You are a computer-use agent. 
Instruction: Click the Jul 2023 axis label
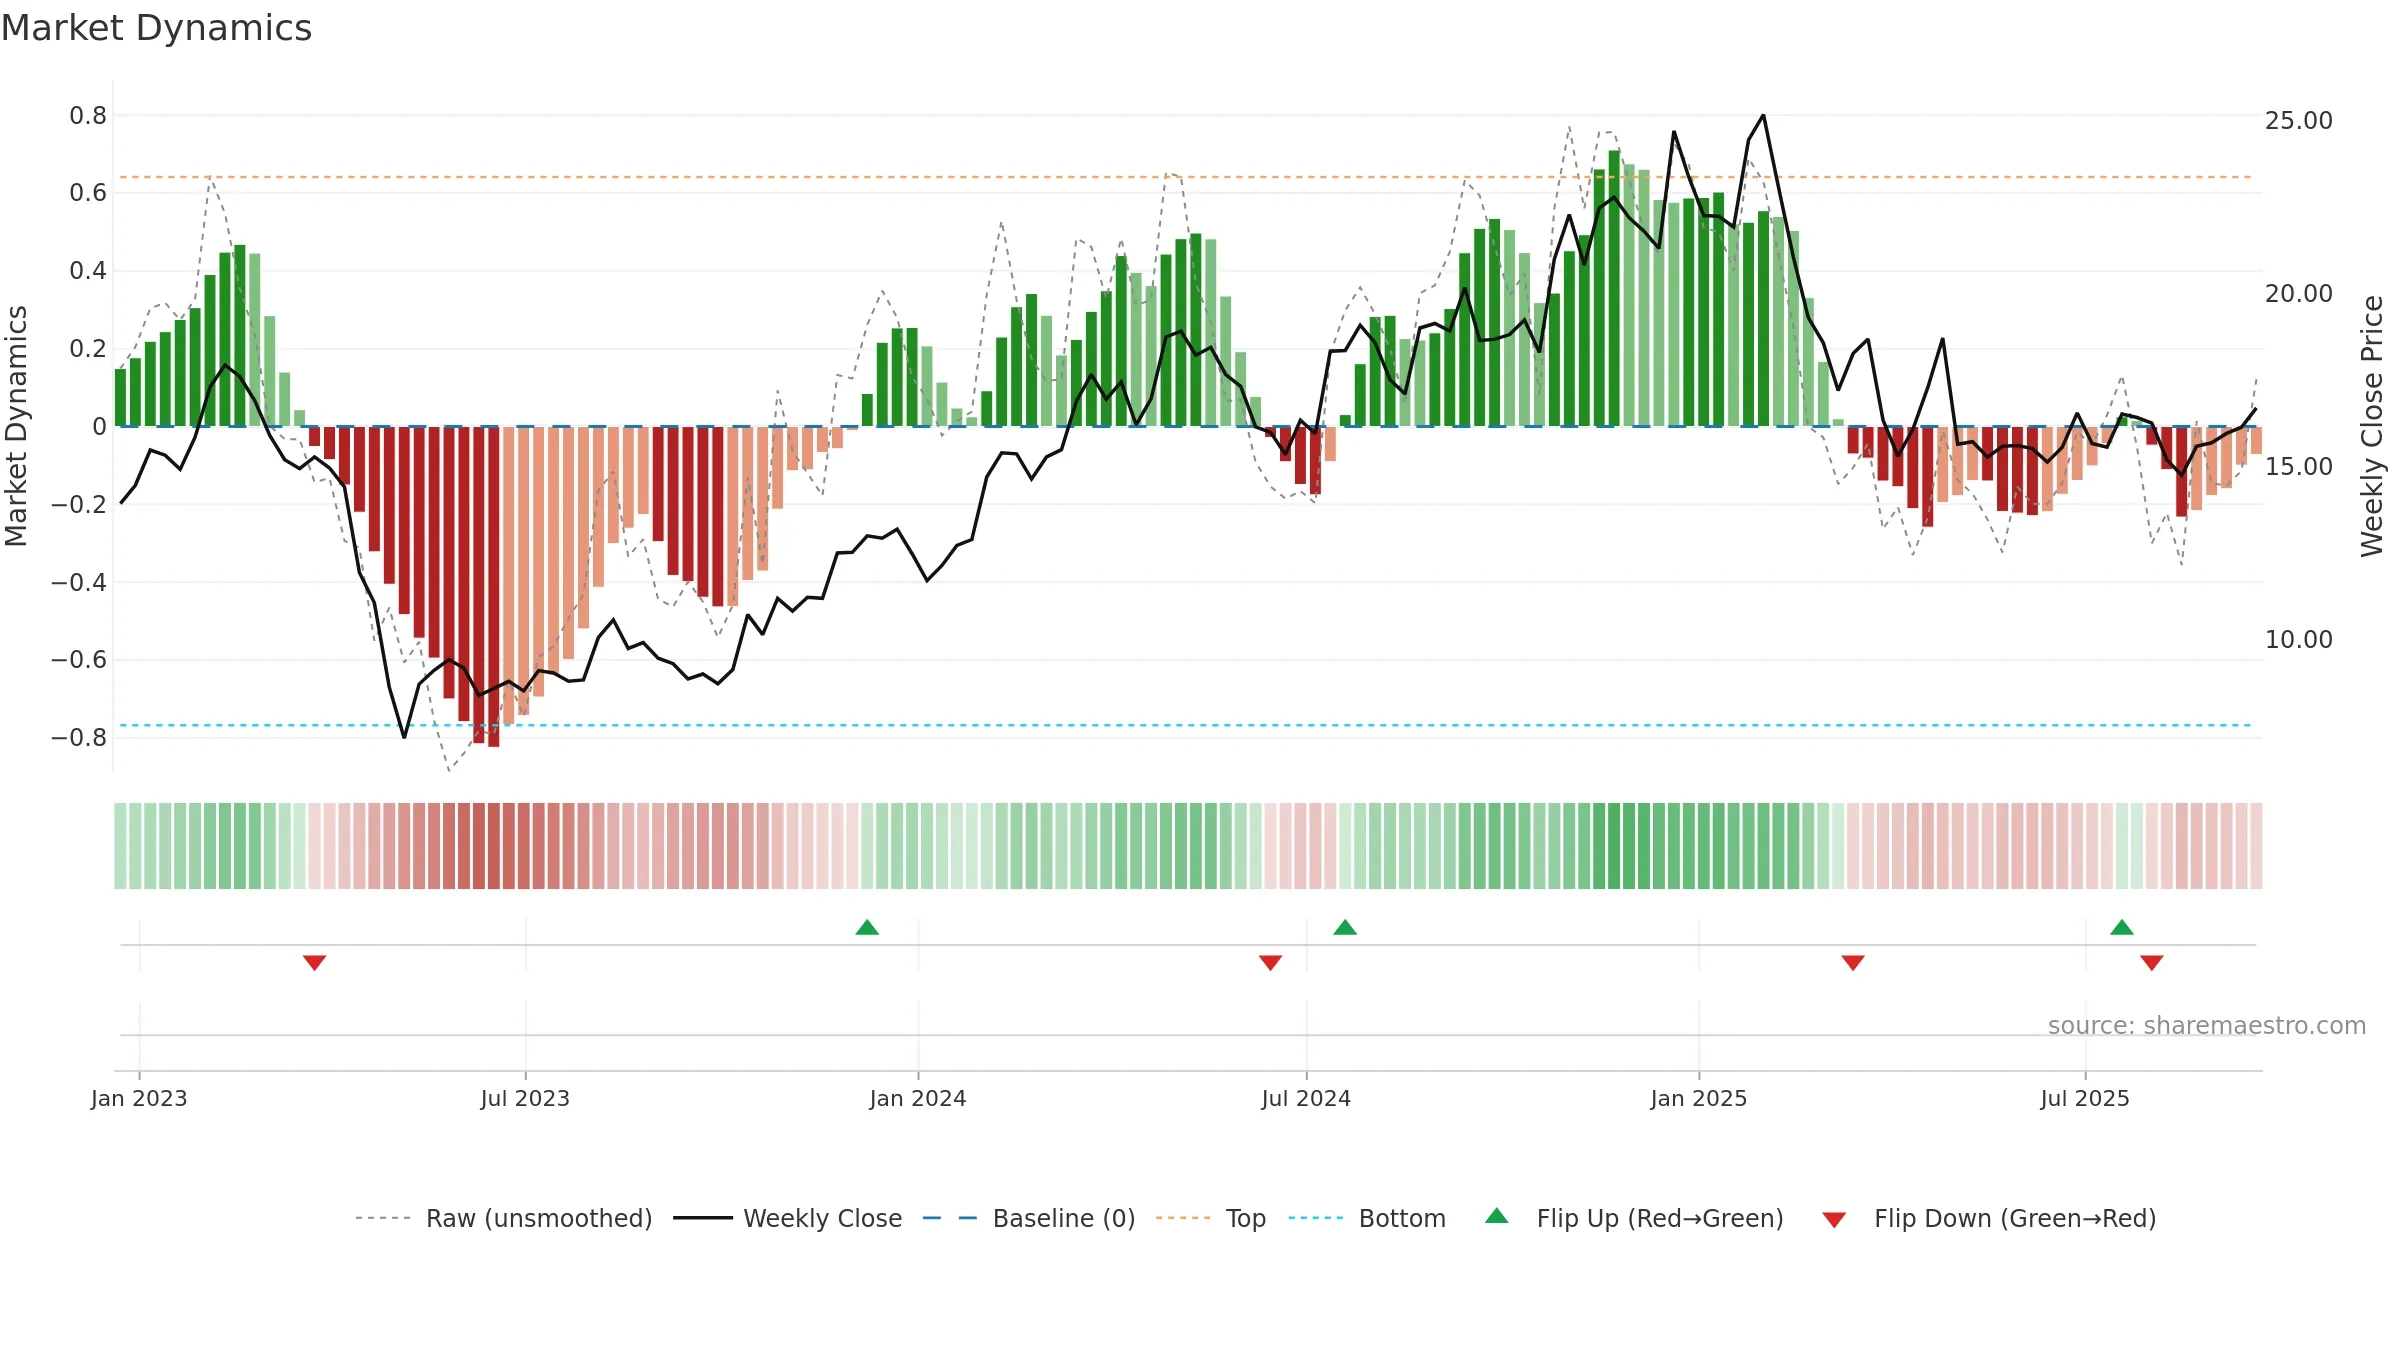[x=525, y=1098]
